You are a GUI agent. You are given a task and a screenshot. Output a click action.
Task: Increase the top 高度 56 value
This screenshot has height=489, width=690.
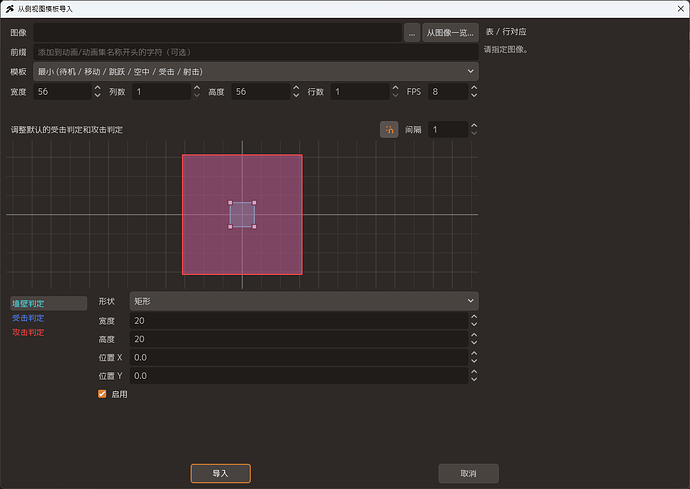tap(296, 88)
